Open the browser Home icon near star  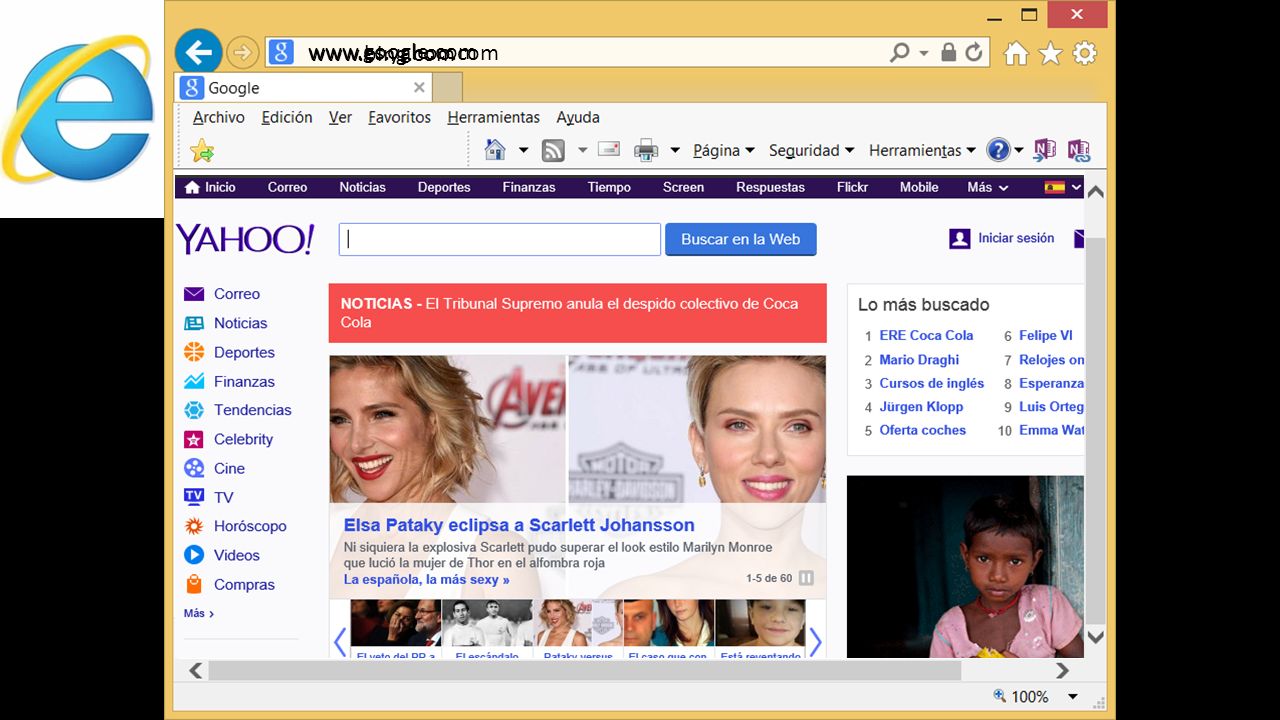1016,53
